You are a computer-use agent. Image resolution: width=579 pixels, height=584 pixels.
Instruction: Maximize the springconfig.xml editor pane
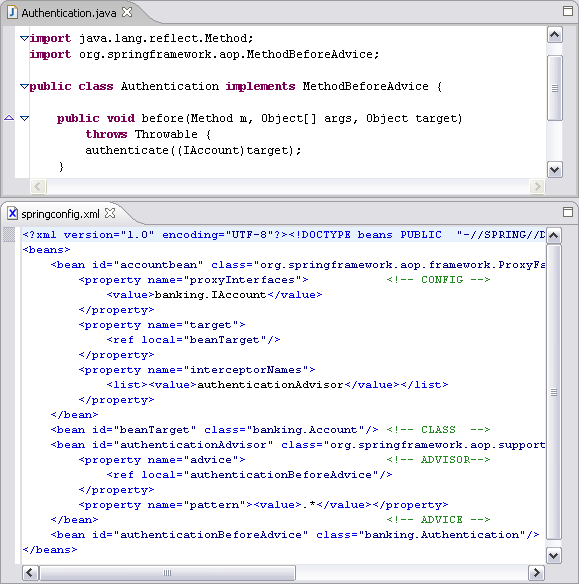pyautogui.click(x=568, y=212)
